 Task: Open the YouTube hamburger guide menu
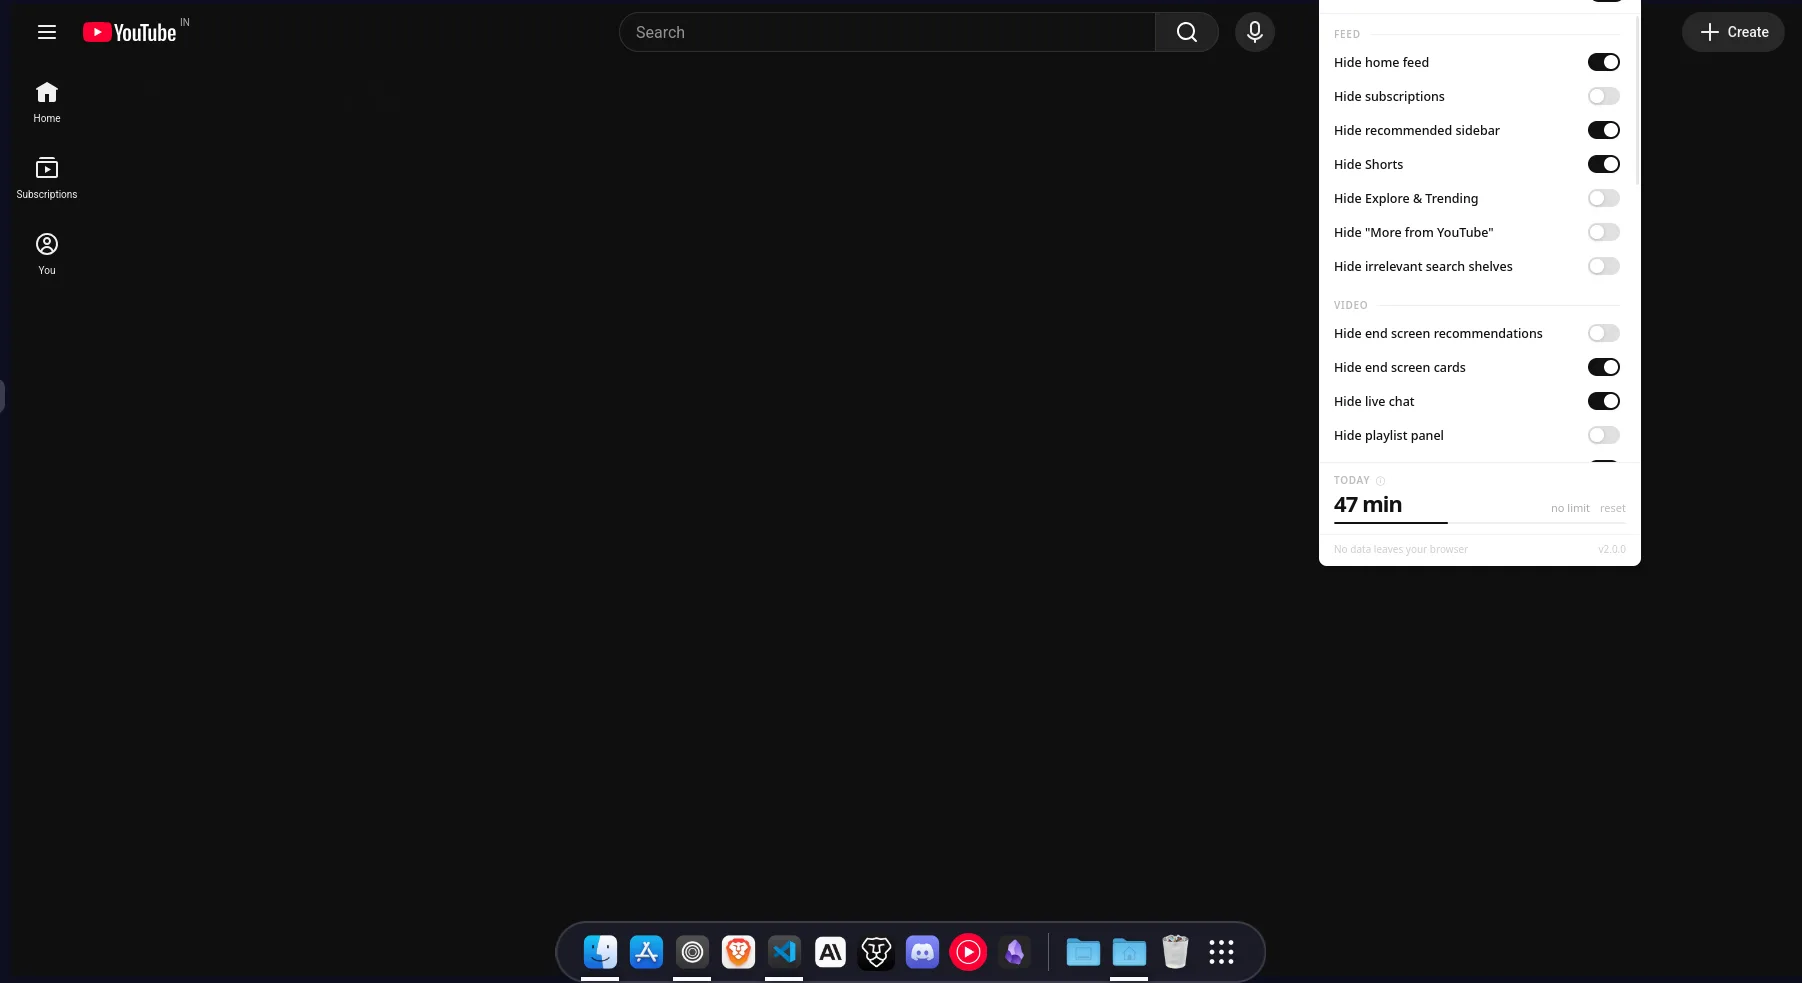47,32
